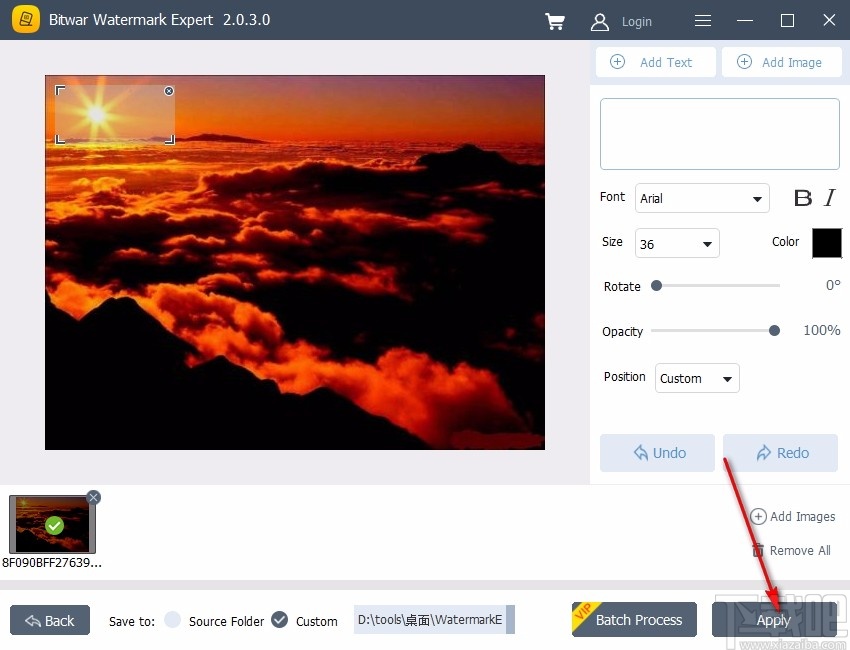Viewport: 850px width, 650px height.
Task: Select the Bold formatting icon
Action: (x=803, y=197)
